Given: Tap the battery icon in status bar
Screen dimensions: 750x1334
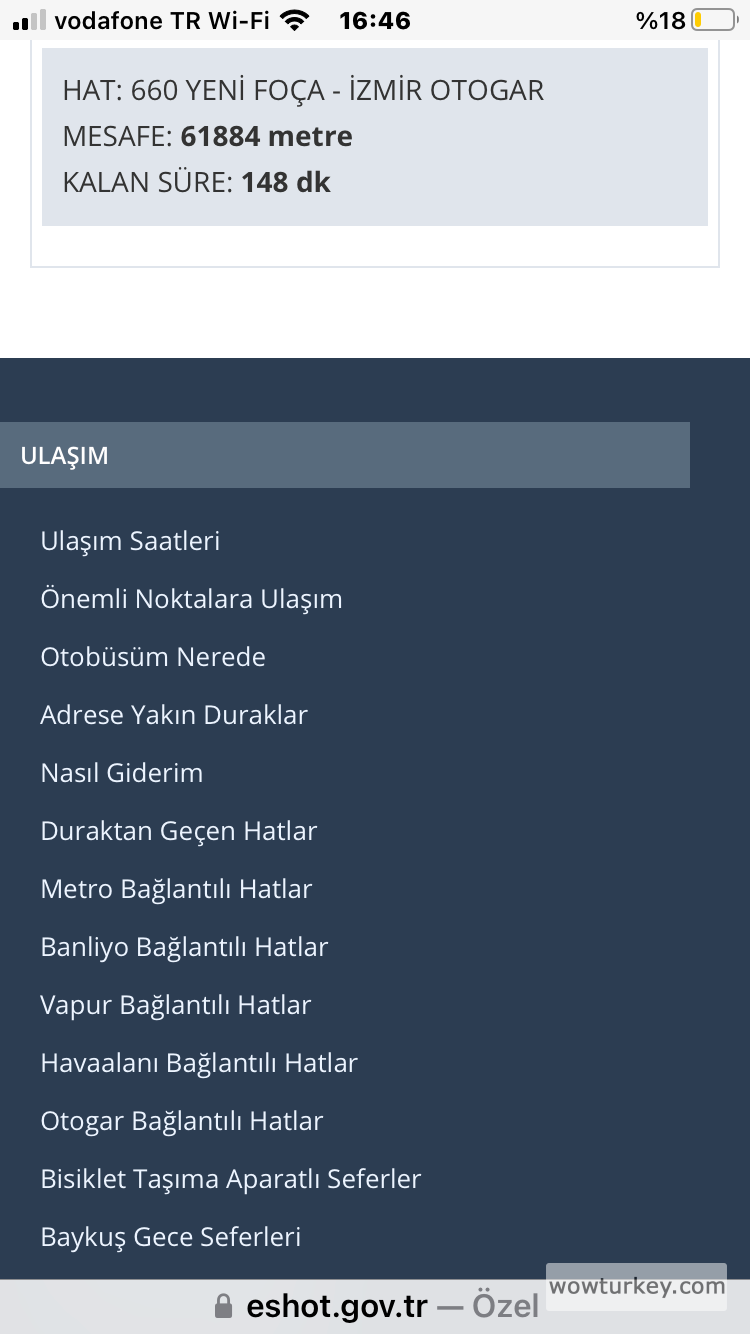Looking at the screenshot, I should 713,20.
